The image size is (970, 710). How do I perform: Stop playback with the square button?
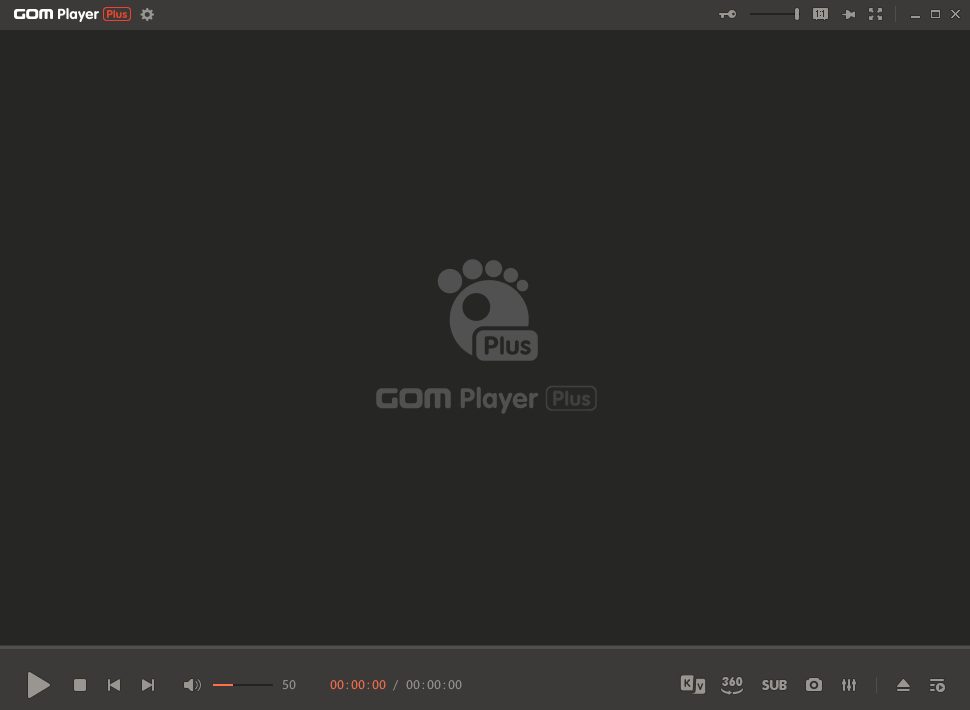tap(80, 685)
